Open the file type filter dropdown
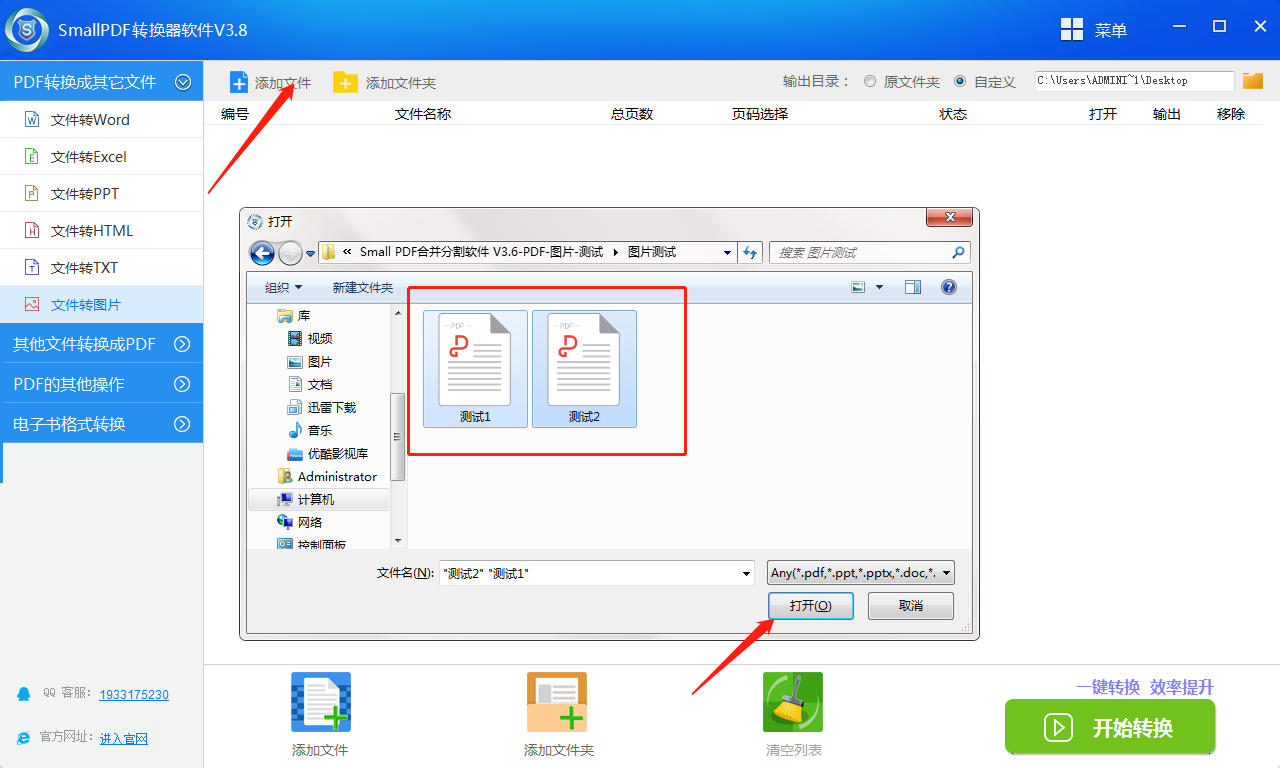This screenshot has width=1280, height=768. [861, 573]
